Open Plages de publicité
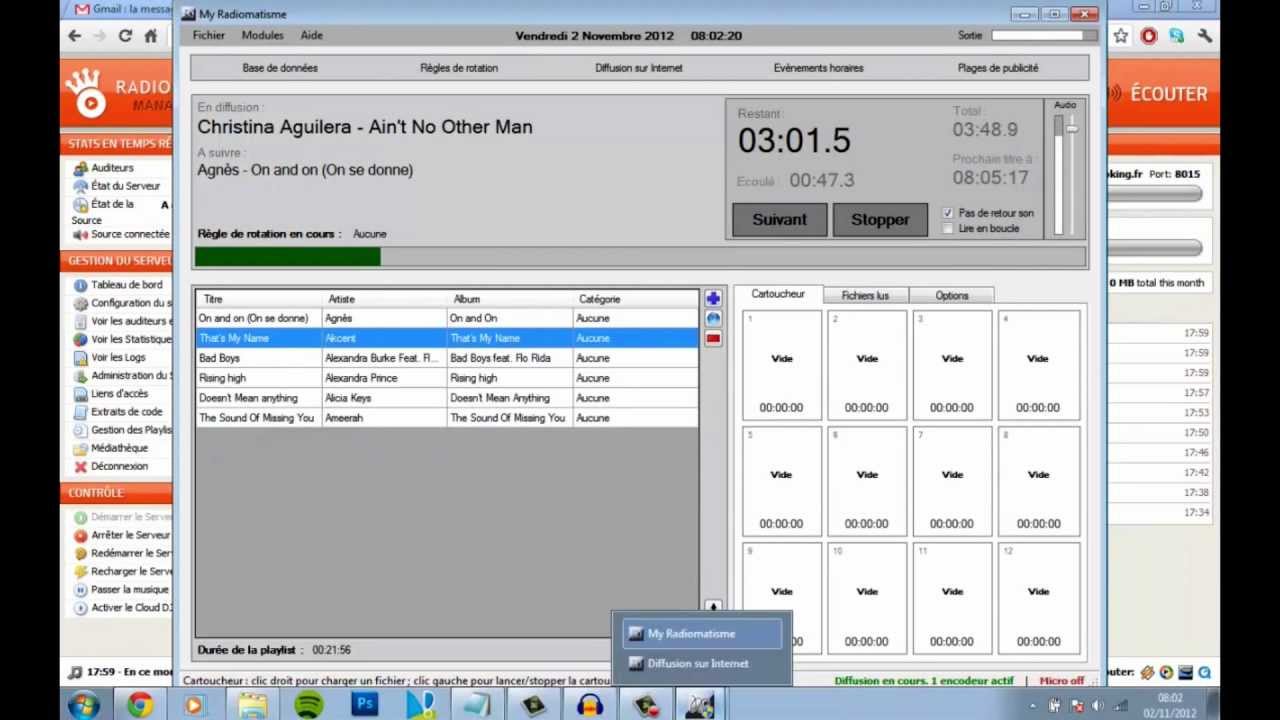 (998, 68)
